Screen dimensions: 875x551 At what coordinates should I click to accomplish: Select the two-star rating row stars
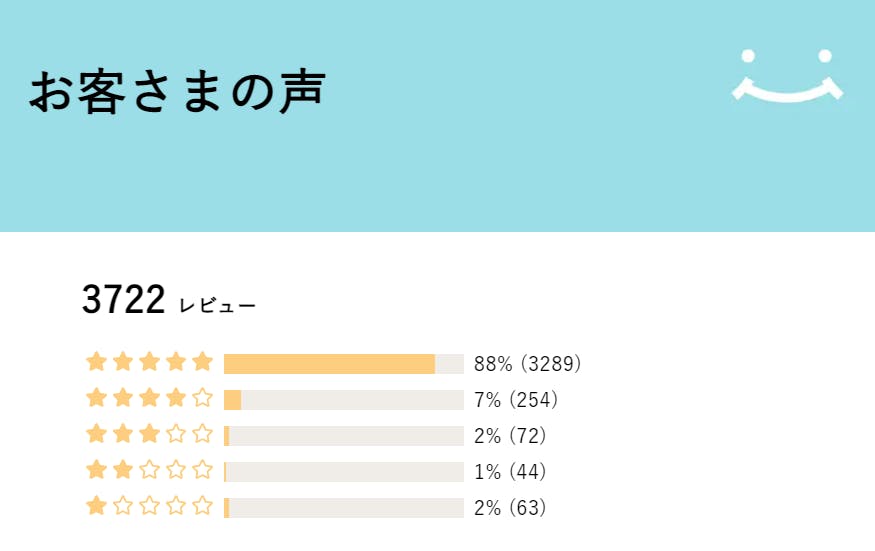pos(150,470)
